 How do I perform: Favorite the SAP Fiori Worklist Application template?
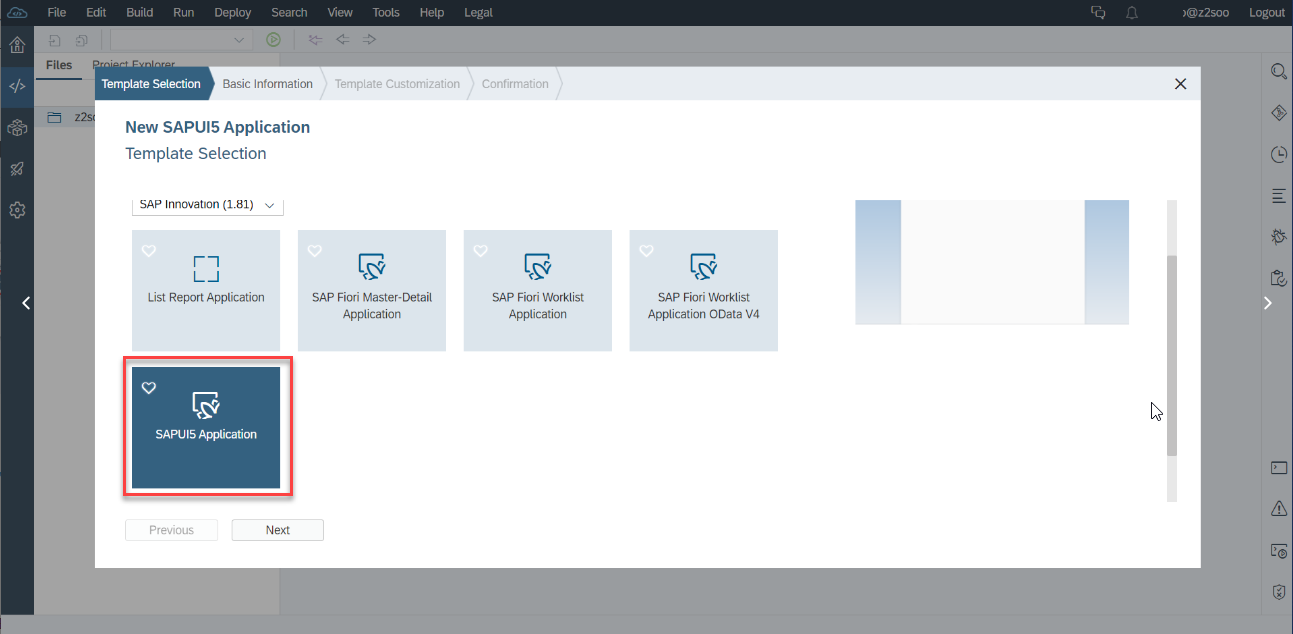tap(481, 251)
